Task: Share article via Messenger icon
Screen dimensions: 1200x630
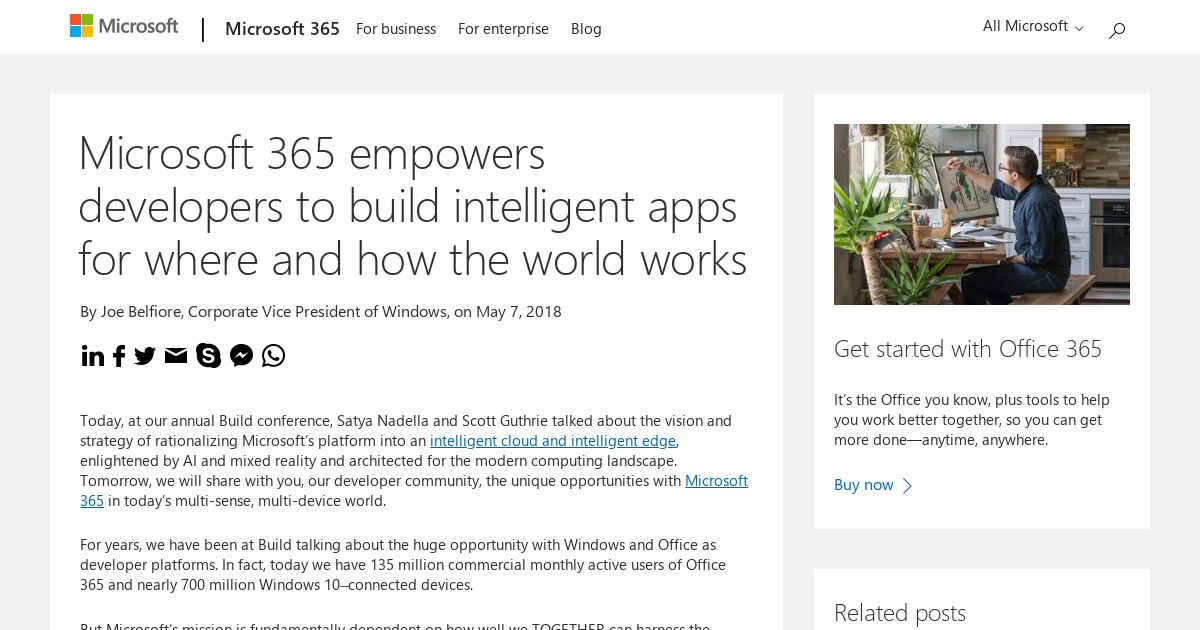Action: pyautogui.click(x=241, y=355)
